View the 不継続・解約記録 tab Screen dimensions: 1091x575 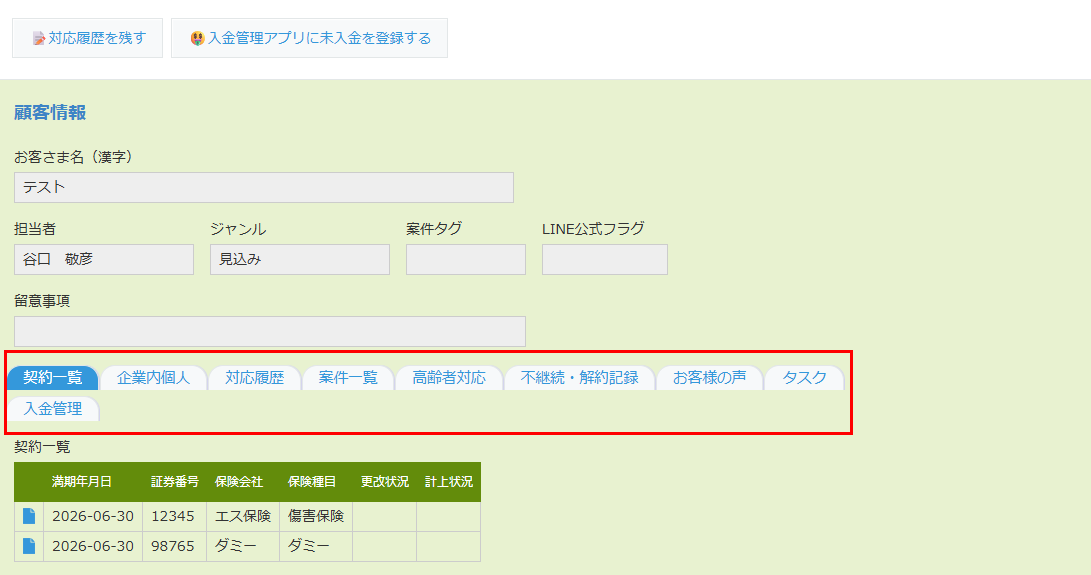click(x=579, y=378)
